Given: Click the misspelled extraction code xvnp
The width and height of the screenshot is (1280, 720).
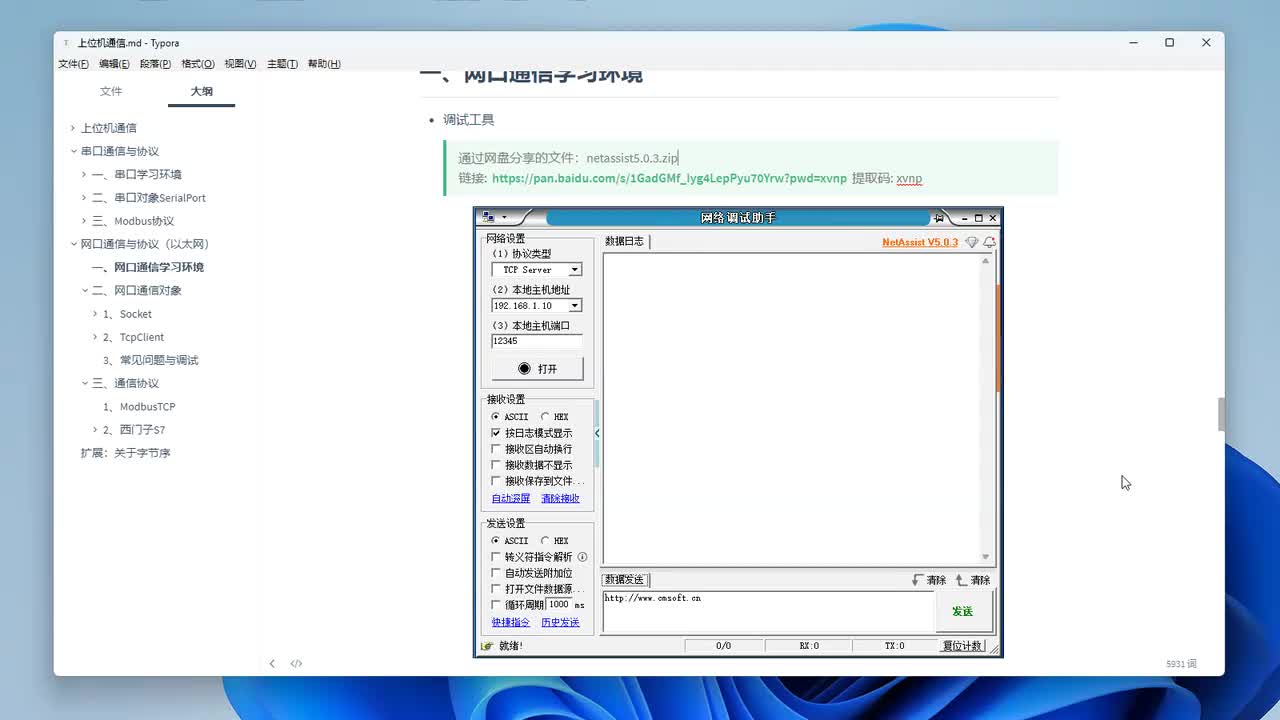Looking at the screenshot, I should [x=909, y=178].
